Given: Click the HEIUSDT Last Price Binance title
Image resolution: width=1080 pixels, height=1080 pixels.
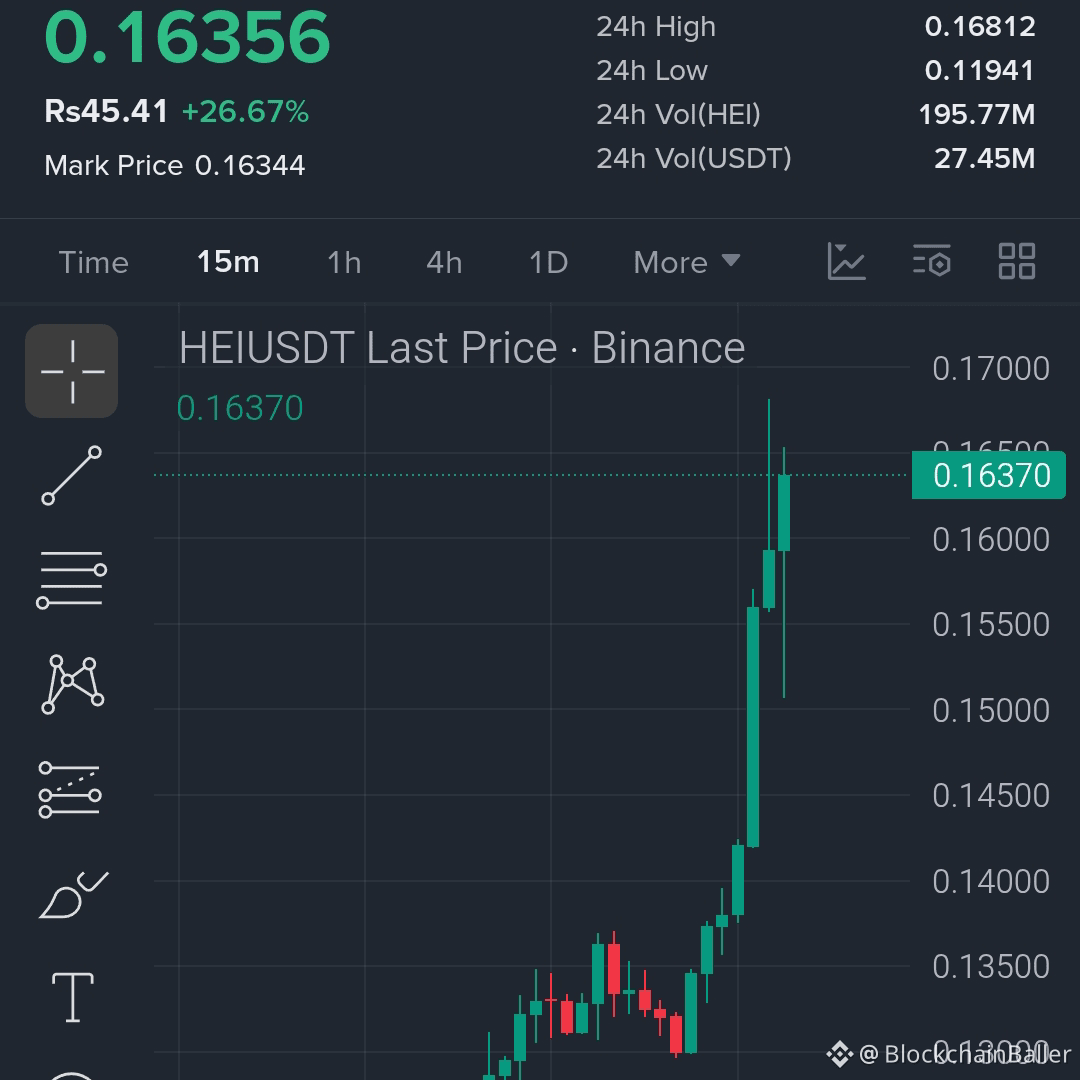Looking at the screenshot, I should point(462,347).
